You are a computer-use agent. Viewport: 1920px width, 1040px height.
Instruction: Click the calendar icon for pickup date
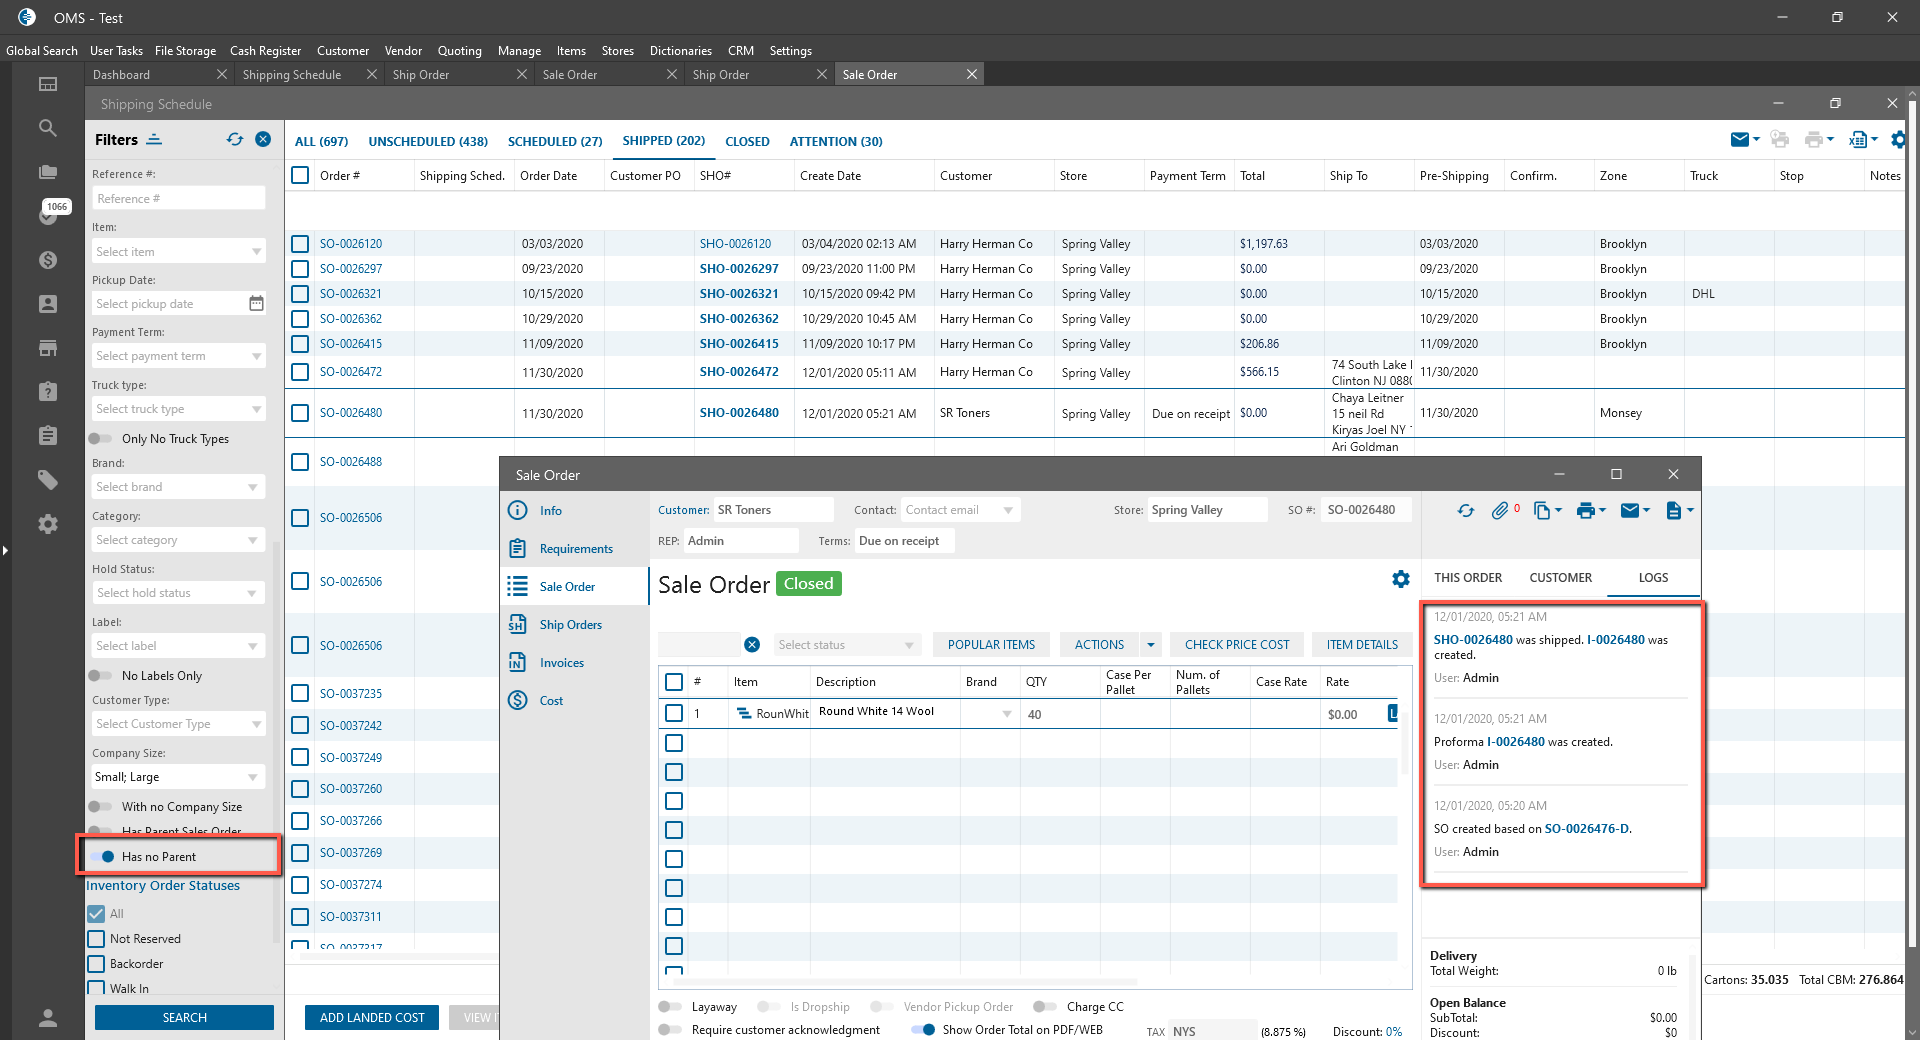[x=256, y=304]
